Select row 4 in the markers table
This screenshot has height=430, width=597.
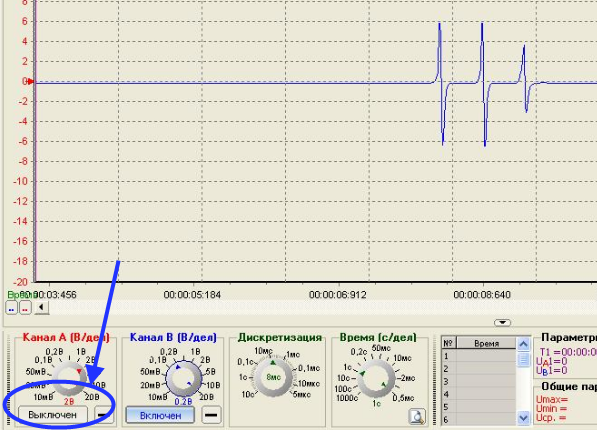[x=479, y=394]
